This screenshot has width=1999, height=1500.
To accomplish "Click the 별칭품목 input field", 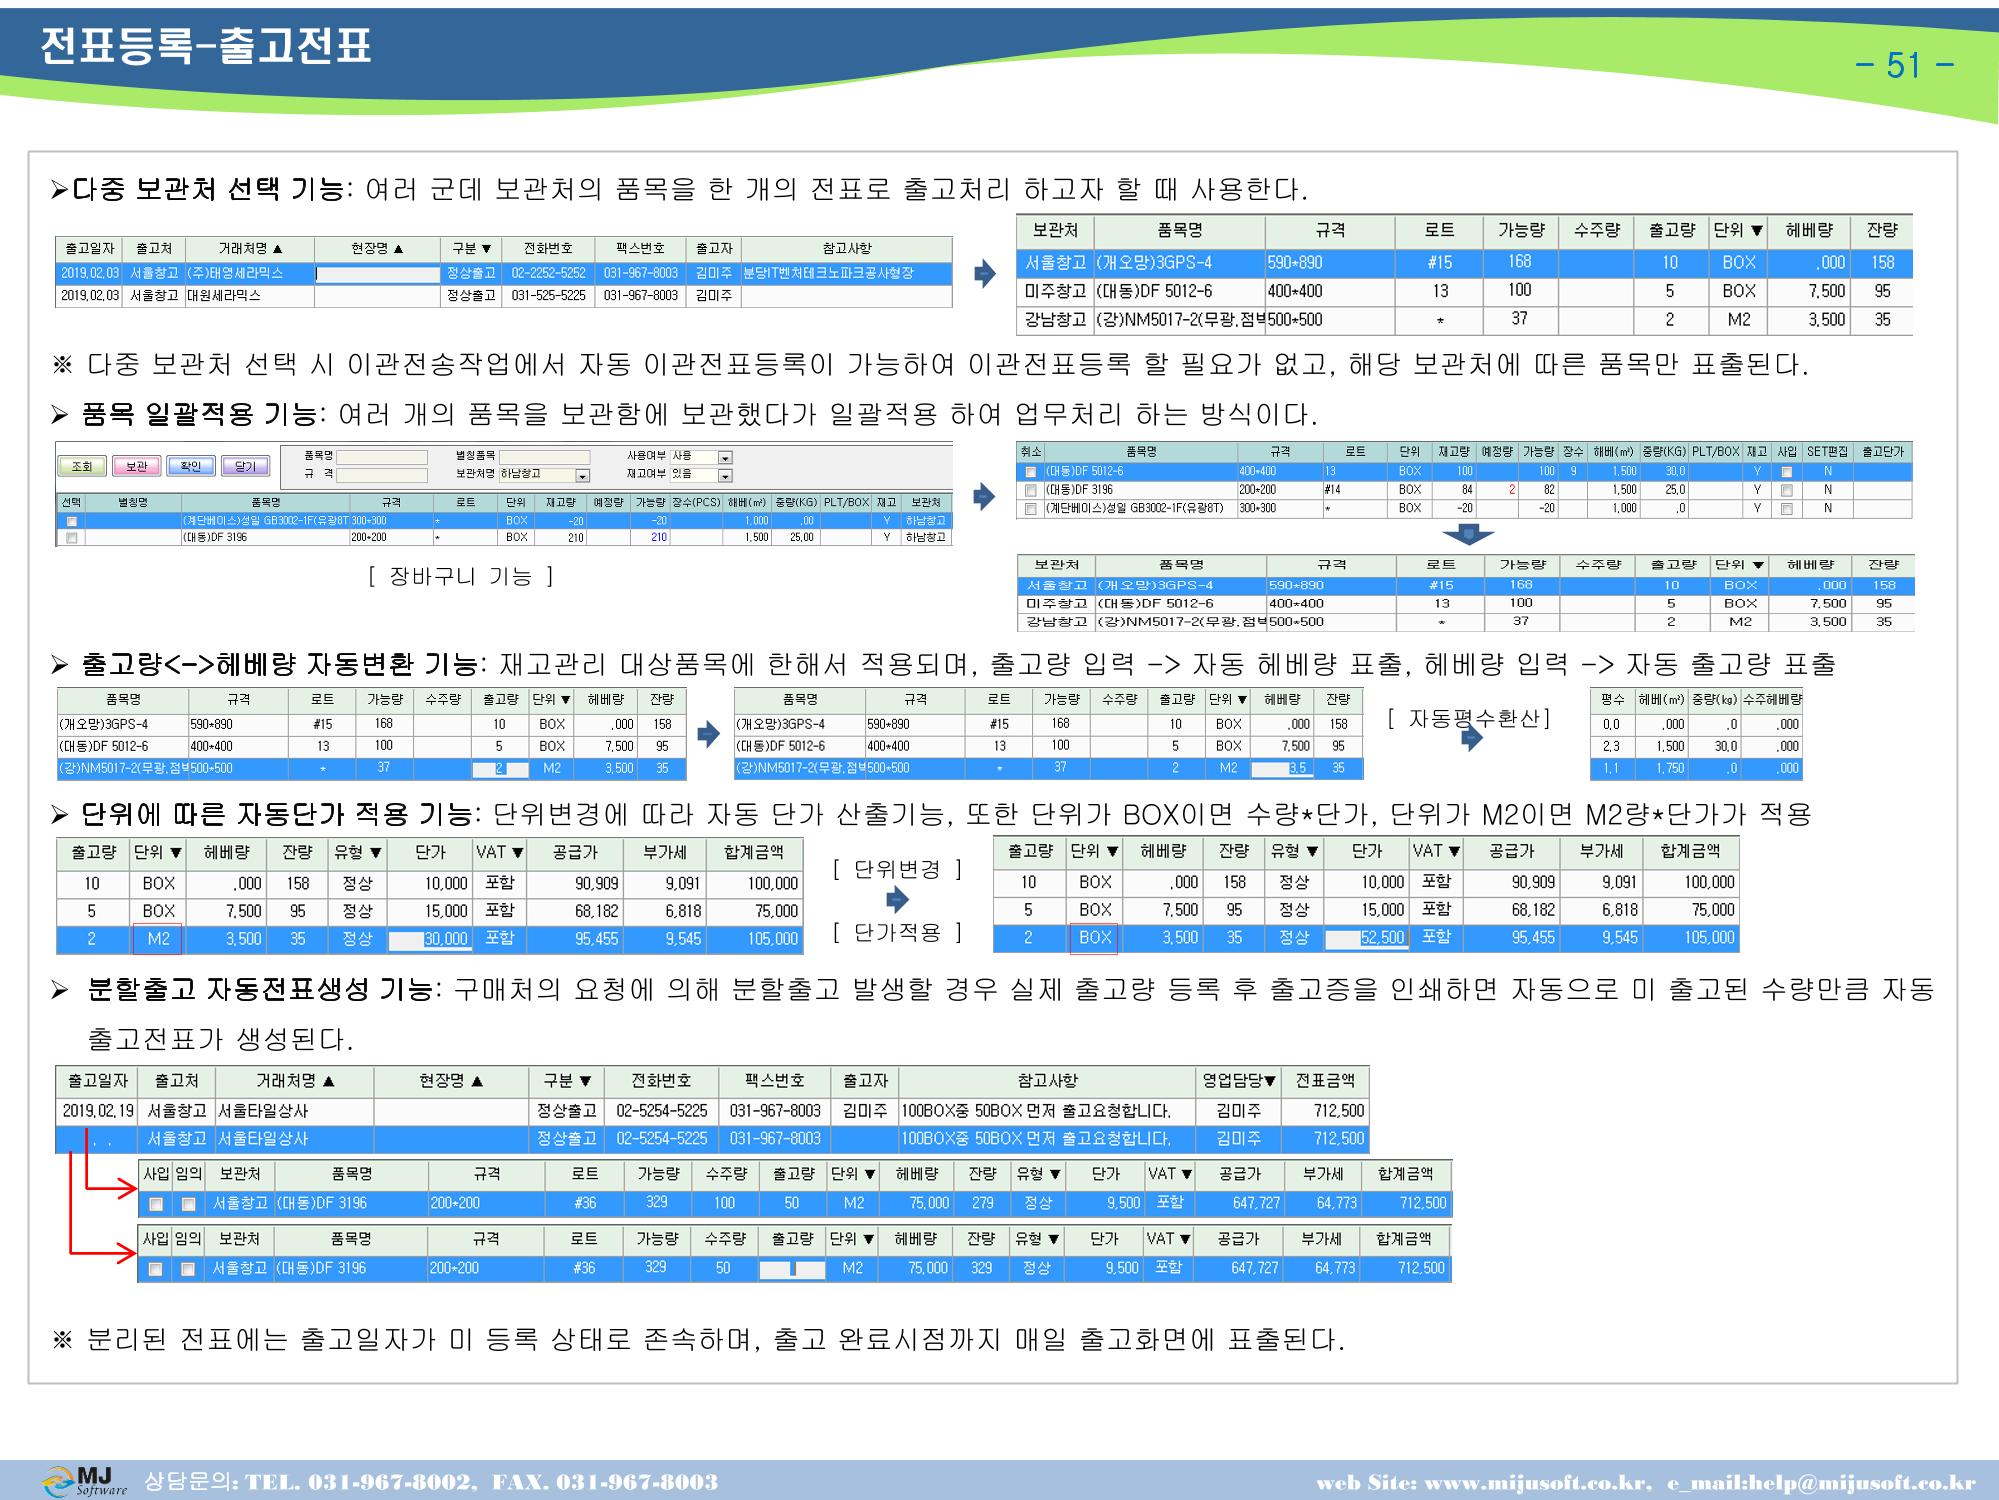I will pos(545,457).
